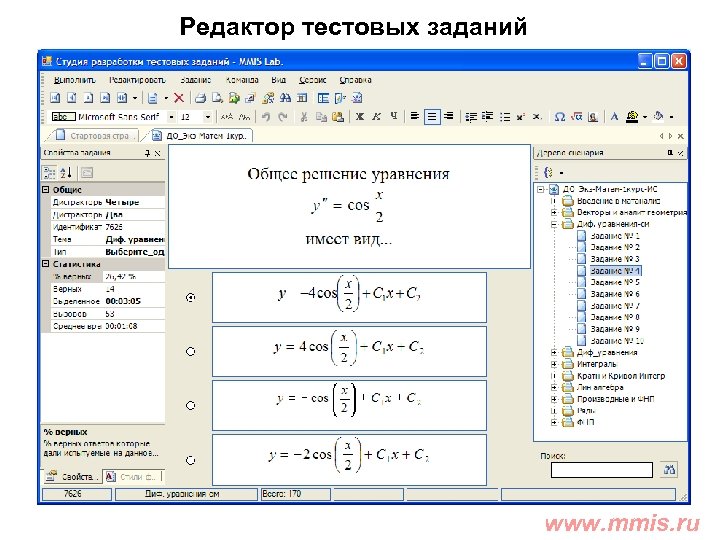Select Задание № 1 in the tree
Viewport: 720px width, 540px height.
click(614, 236)
